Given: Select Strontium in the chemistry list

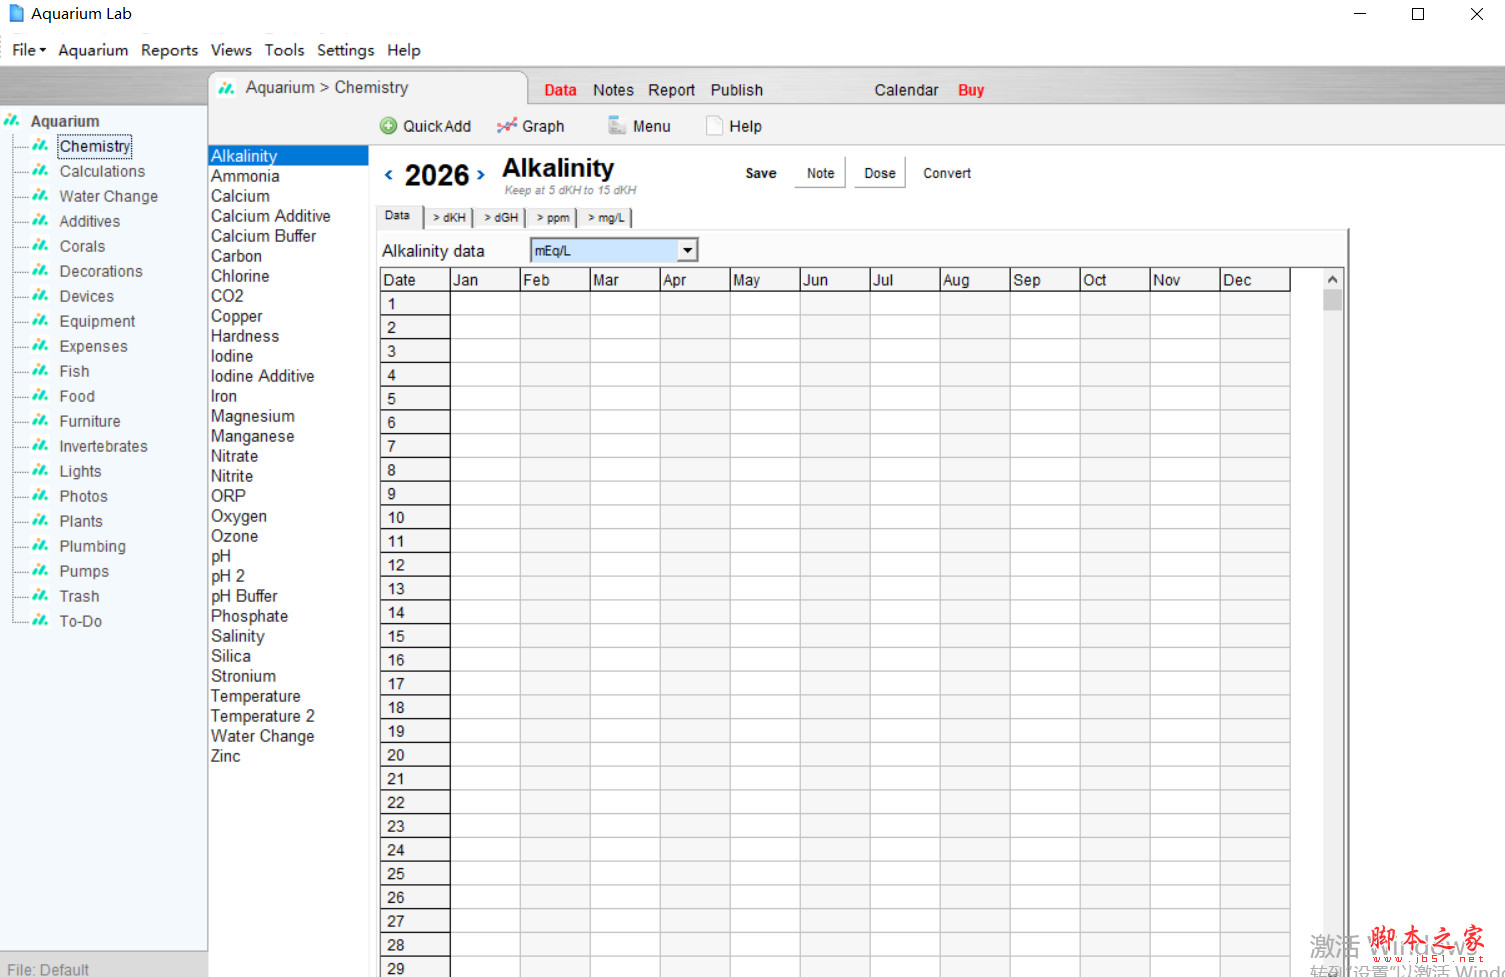Looking at the screenshot, I should click(x=243, y=676).
